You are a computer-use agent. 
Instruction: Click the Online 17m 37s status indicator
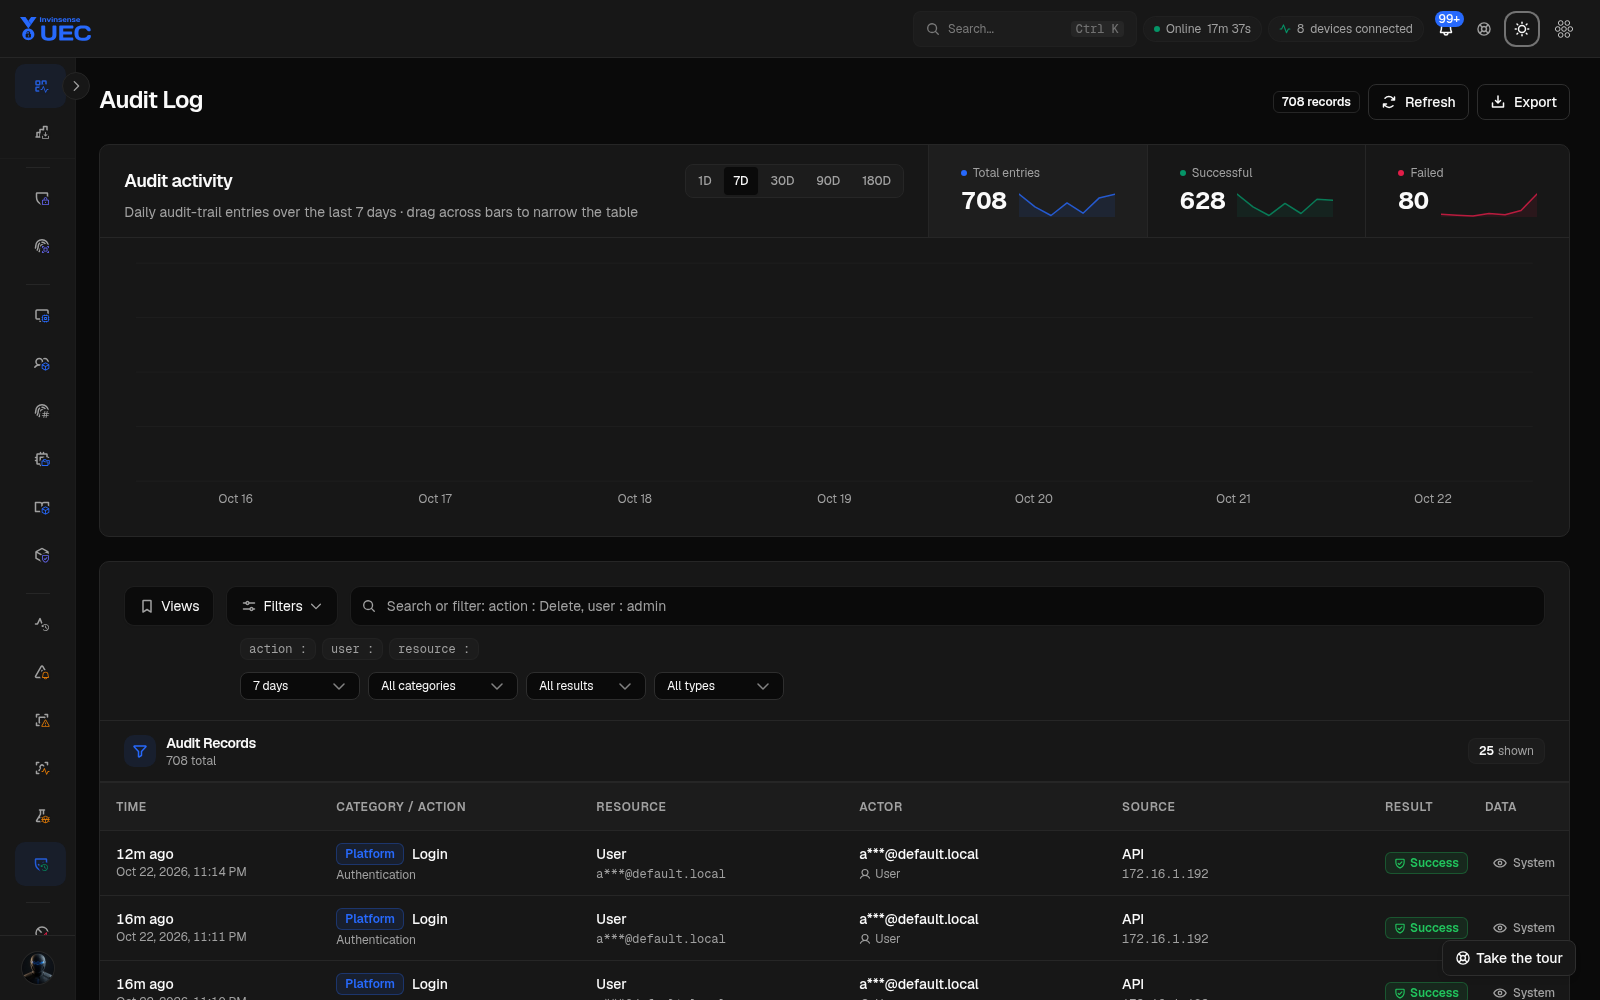click(1202, 29)
